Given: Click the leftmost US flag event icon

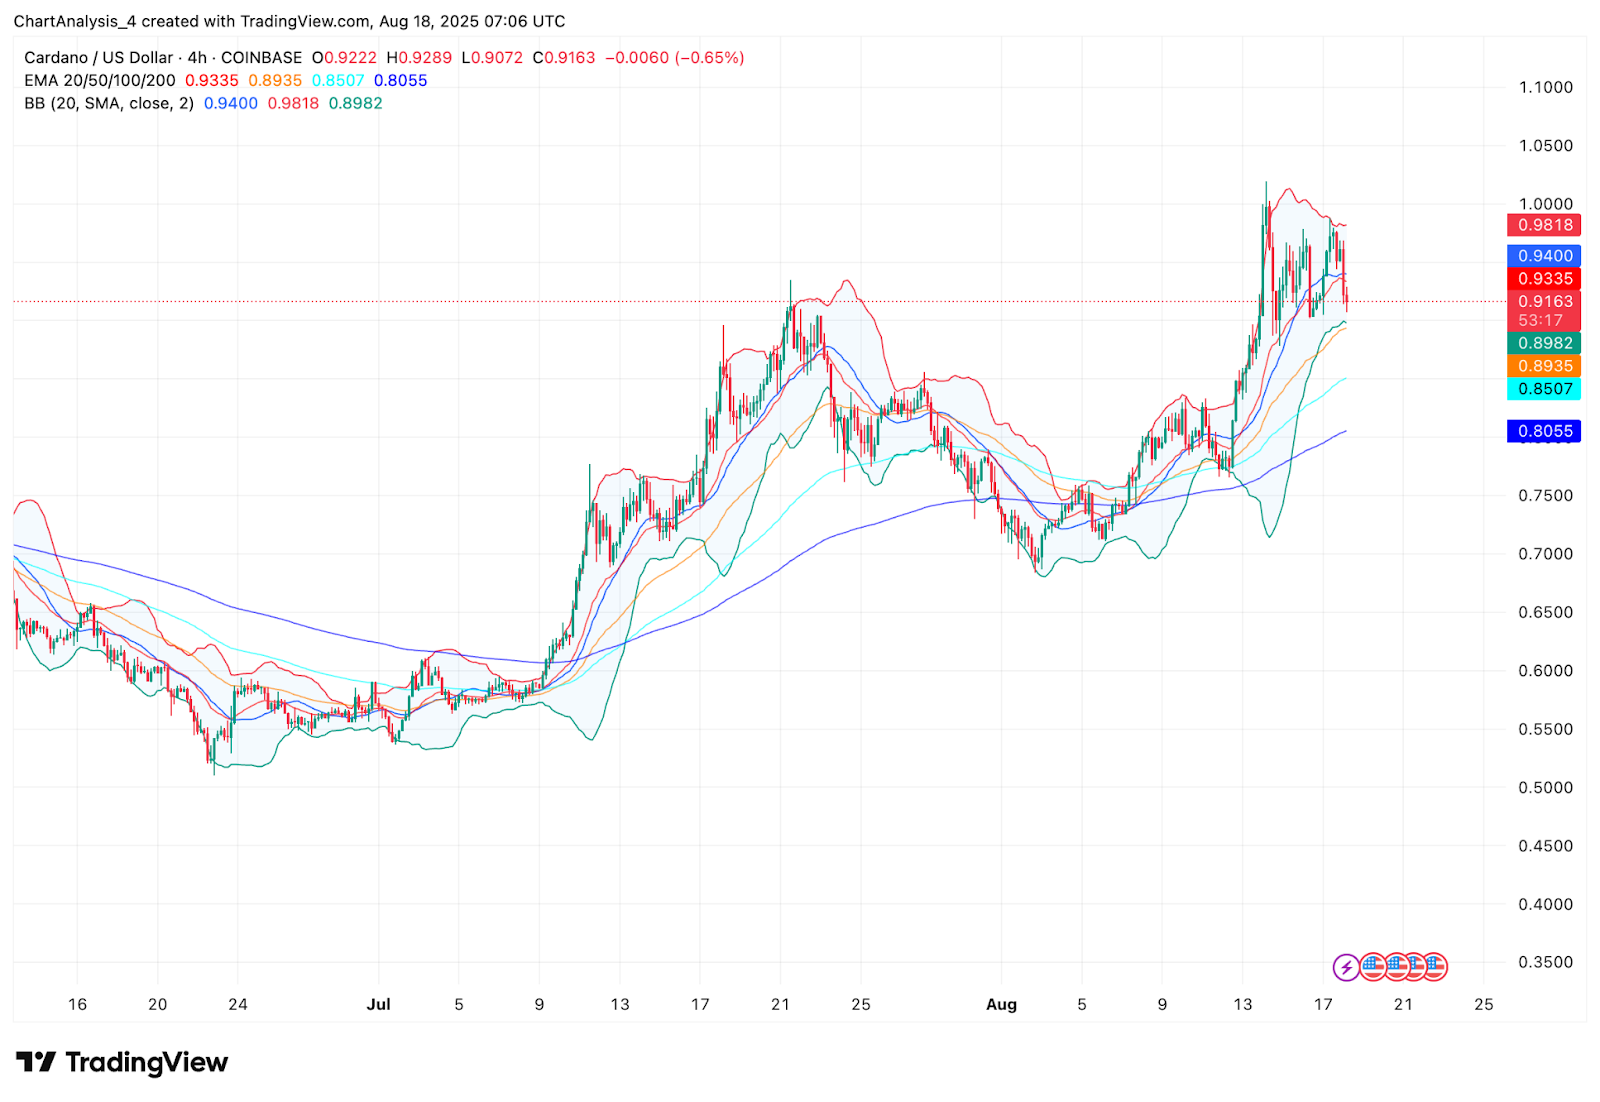Looking at the screenshot, I should pyautogui.click(x=1373, y=967).
